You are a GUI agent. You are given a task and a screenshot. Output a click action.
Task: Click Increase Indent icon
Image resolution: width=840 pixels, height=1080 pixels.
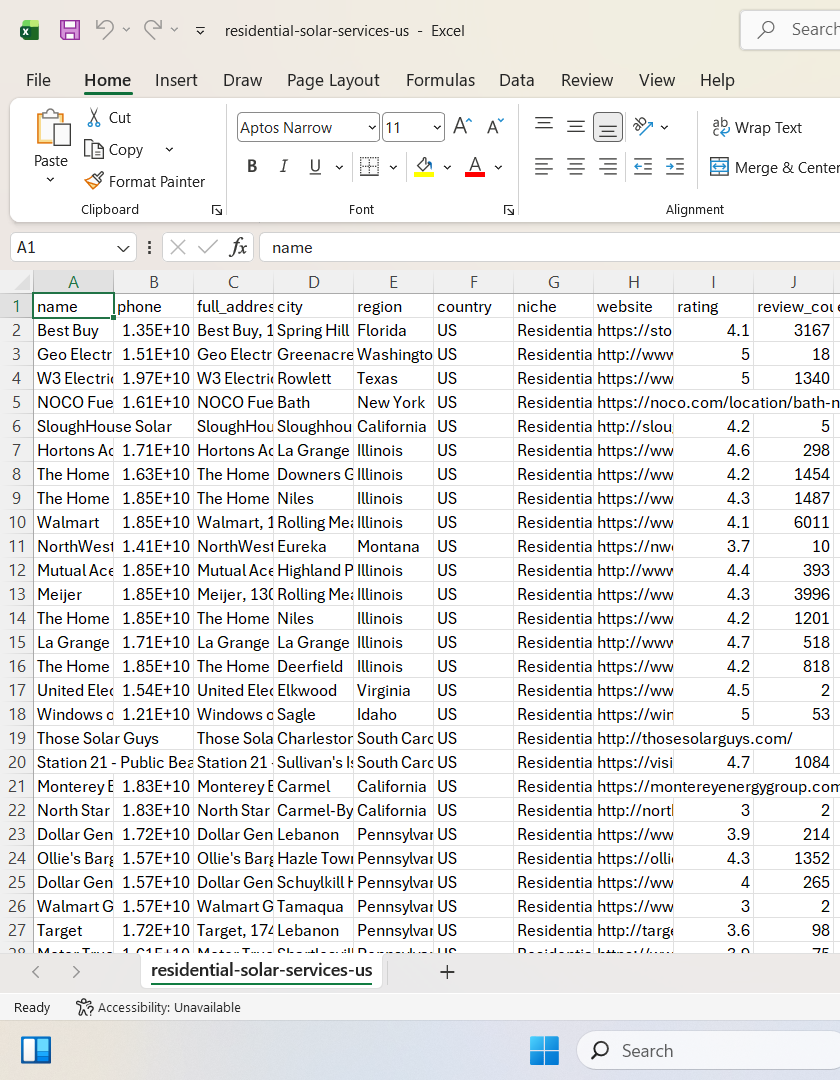click(x=675, y=167)
